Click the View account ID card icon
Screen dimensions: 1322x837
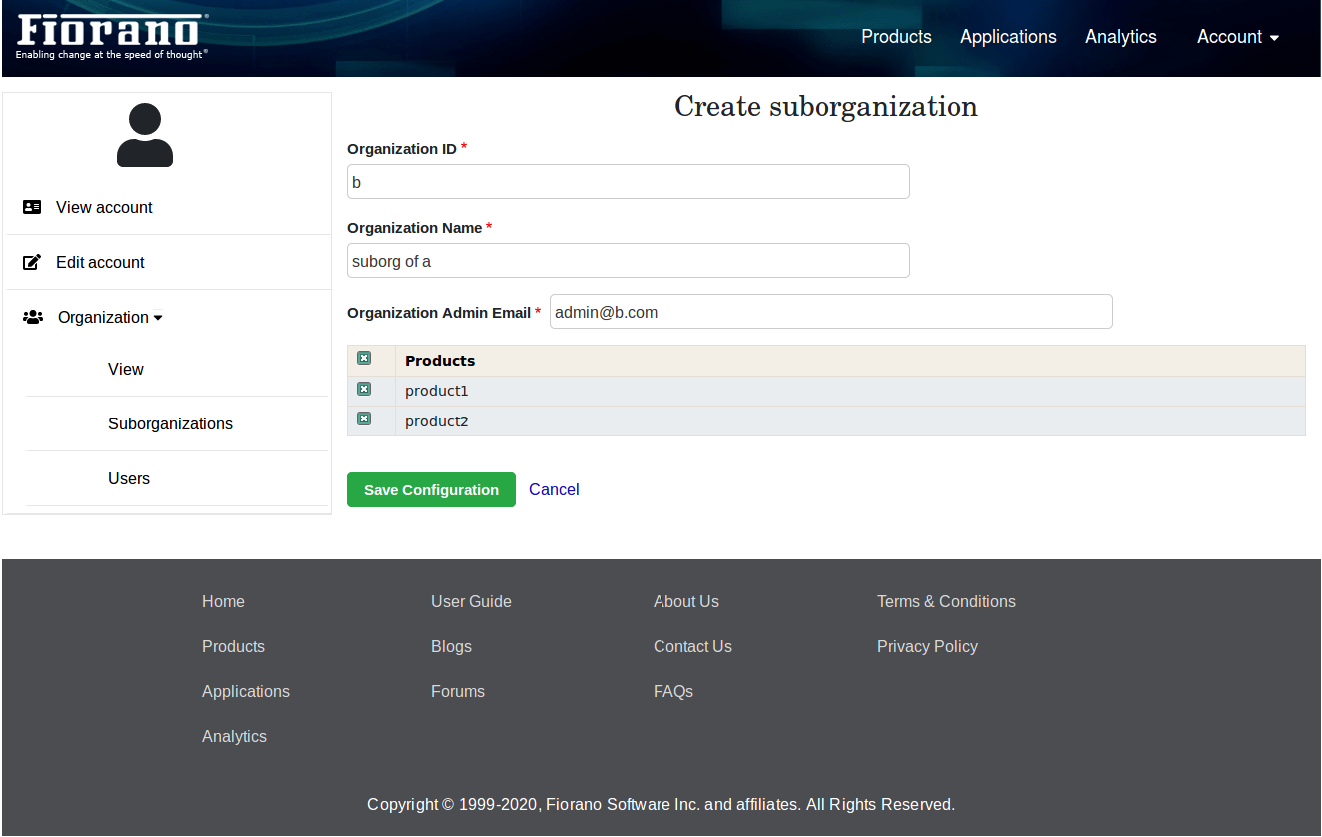click(32, 207)
